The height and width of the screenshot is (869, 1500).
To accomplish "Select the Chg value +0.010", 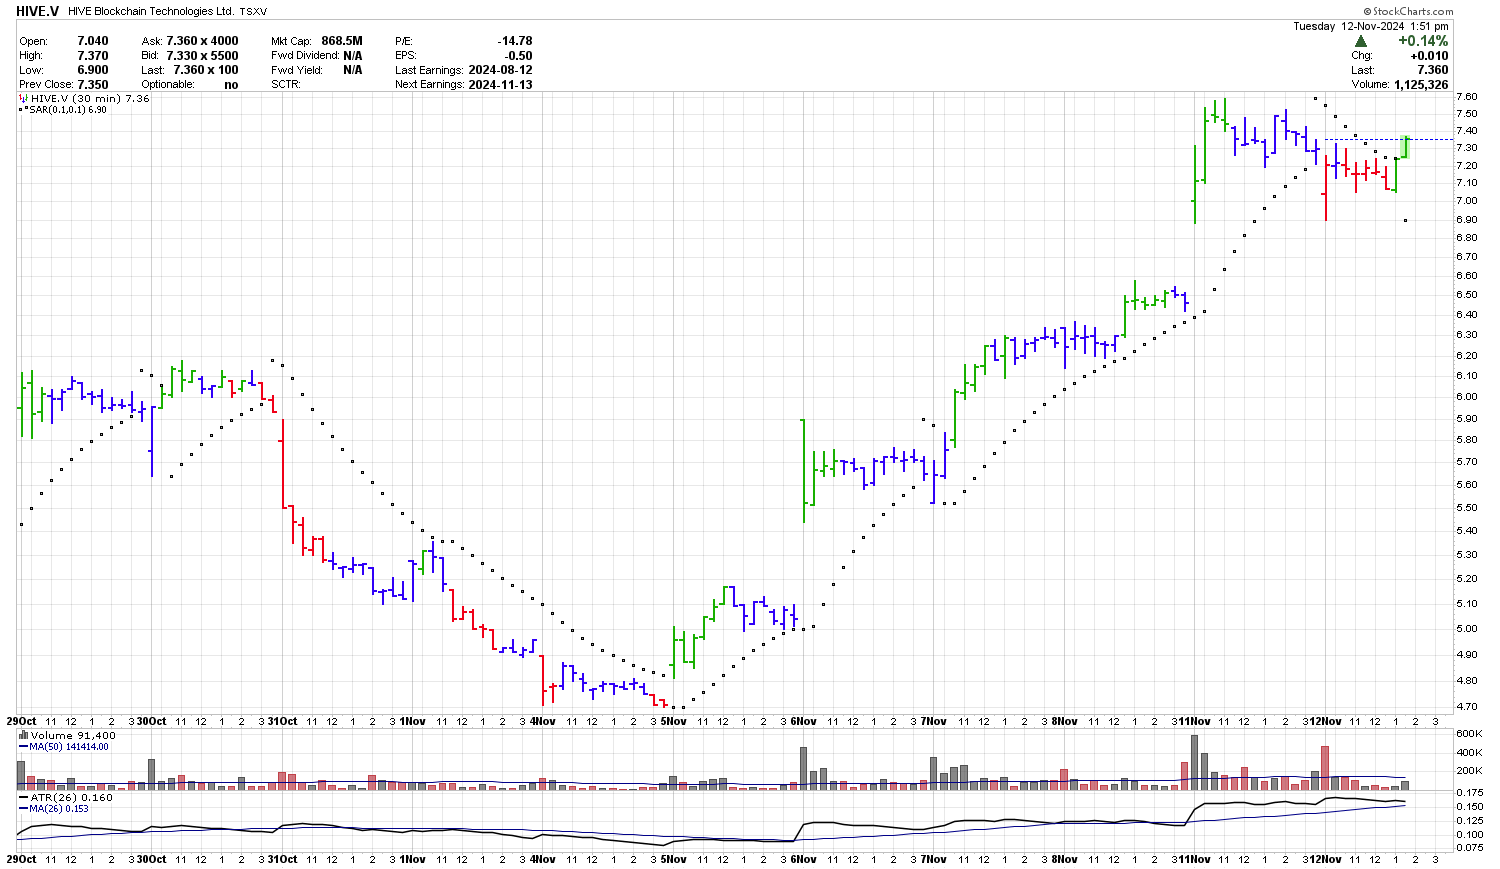I will (x=1429, y=56).
